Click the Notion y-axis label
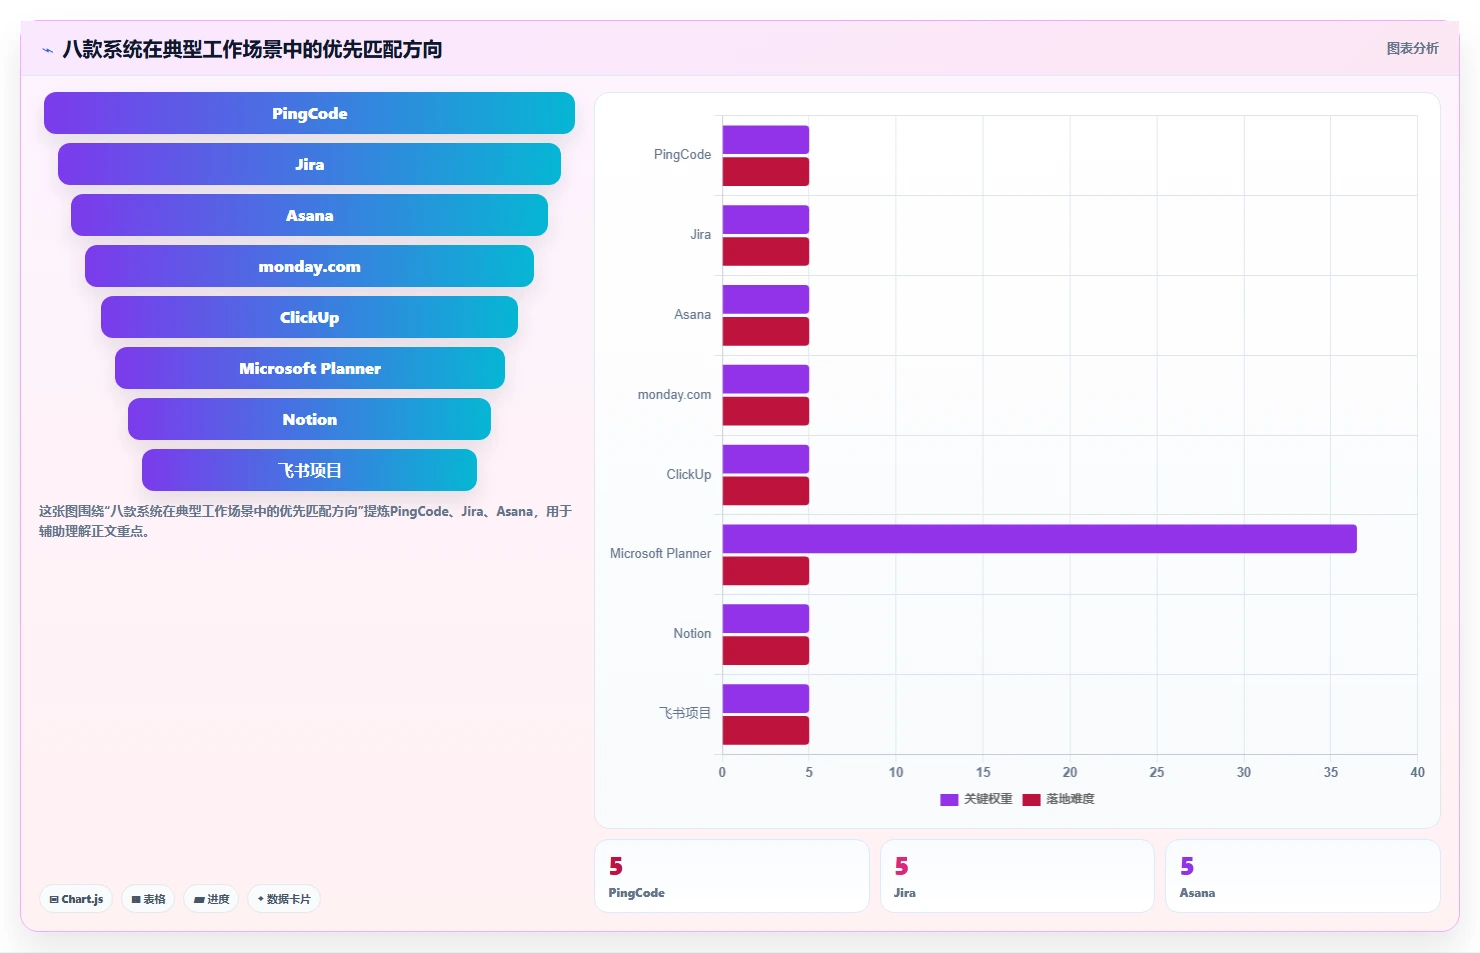Screen dimensions: 1480x953 tap(692, 634)
